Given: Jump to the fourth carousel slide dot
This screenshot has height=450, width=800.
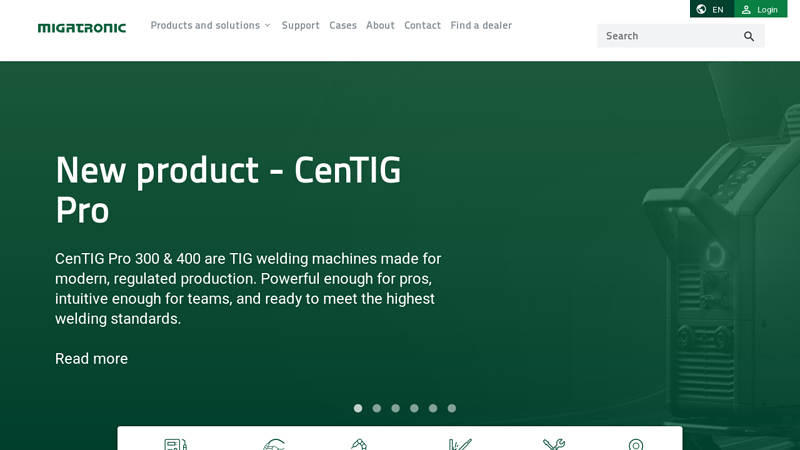Looking at the screenshot, I should [414, 408].
